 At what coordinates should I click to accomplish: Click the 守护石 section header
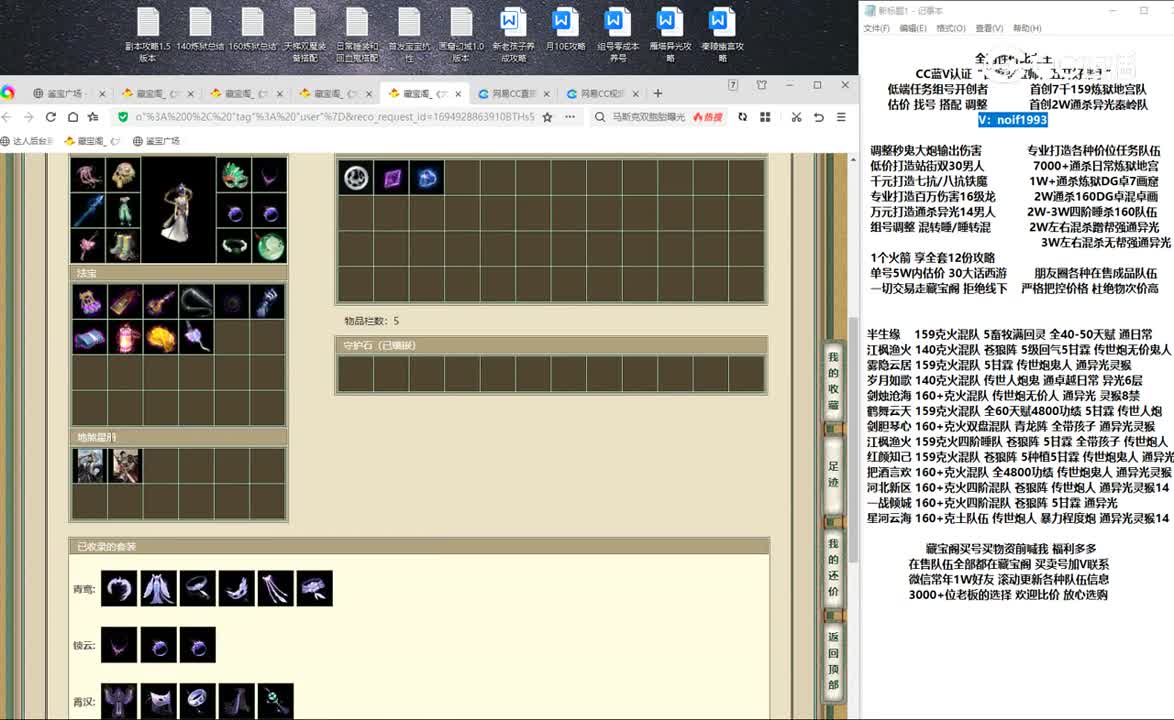pos(551,345)
